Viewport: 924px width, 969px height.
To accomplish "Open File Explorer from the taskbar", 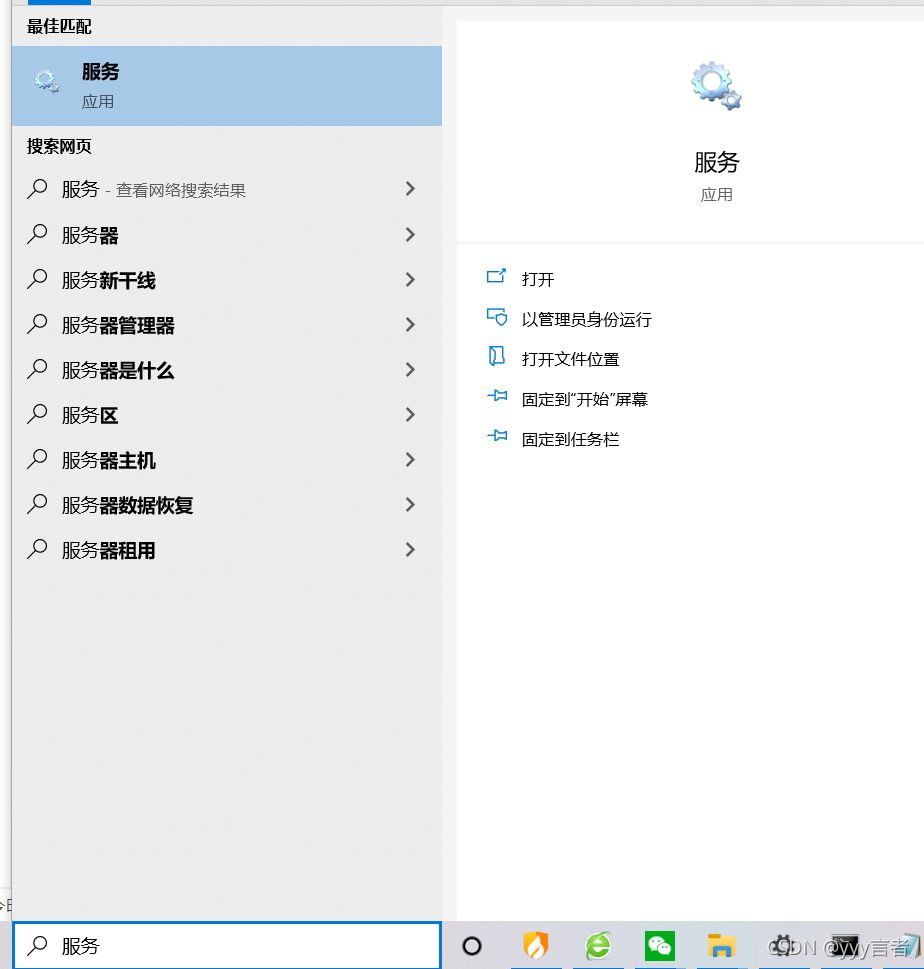I will click(x=720, y=944).
